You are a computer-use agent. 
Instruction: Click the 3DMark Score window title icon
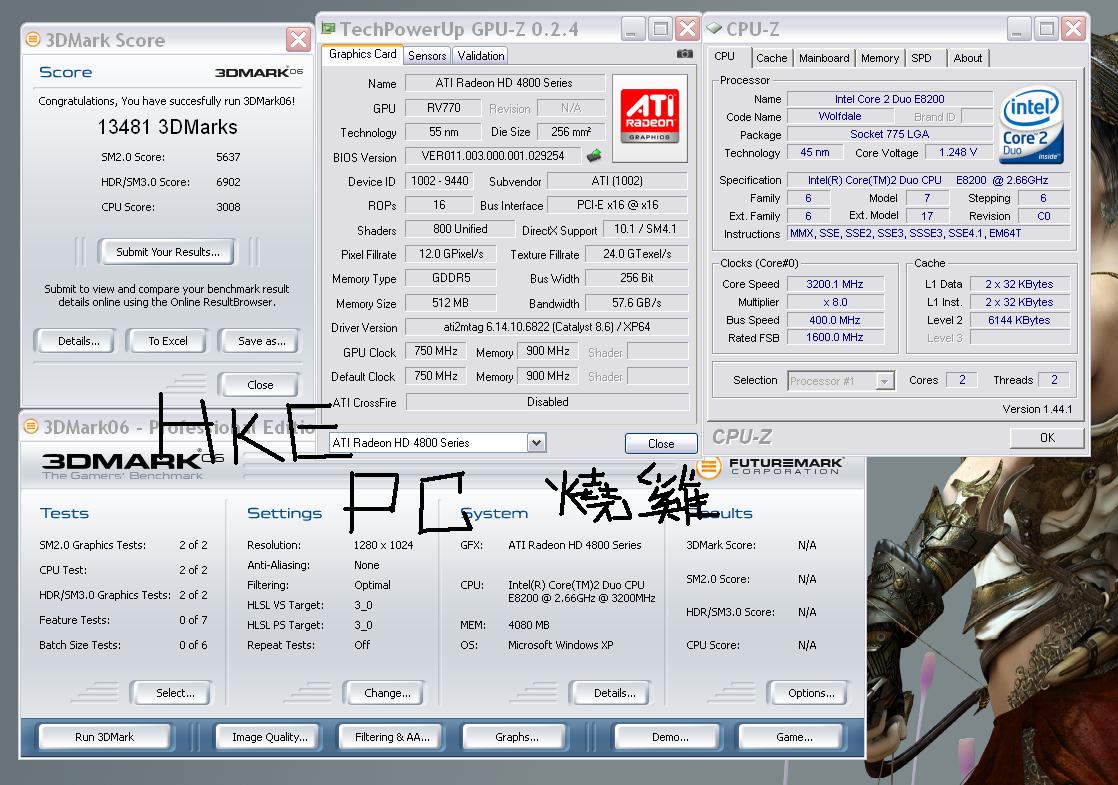[33, 39]
